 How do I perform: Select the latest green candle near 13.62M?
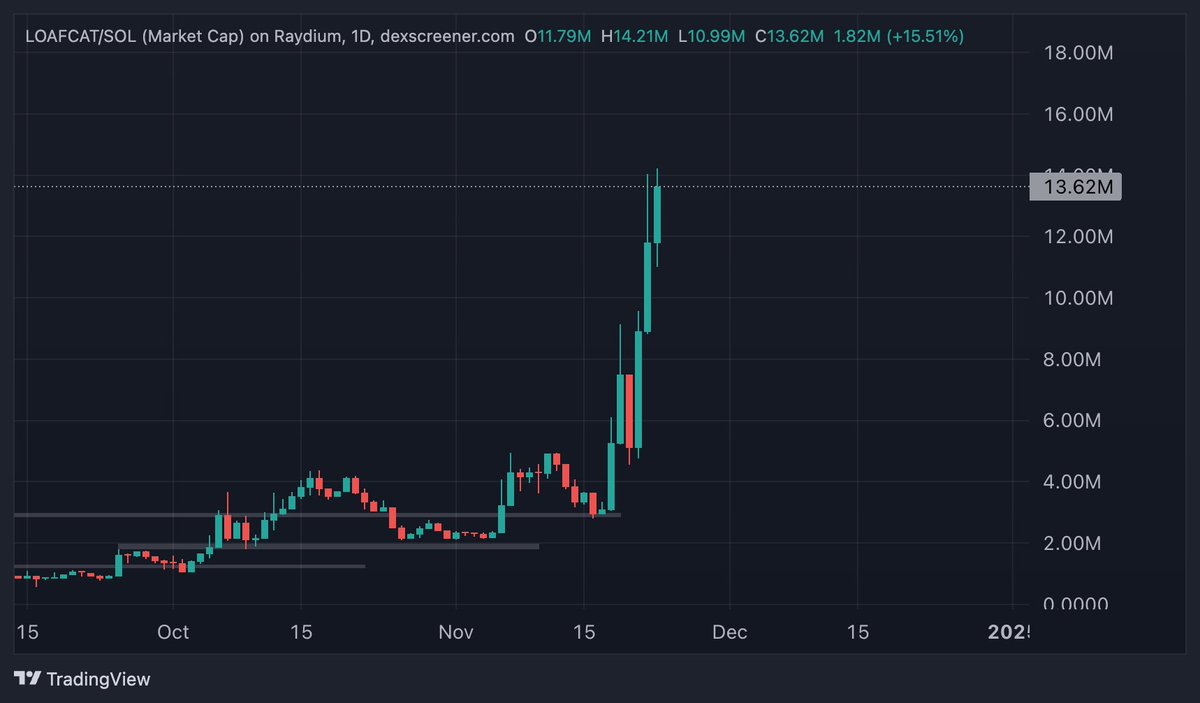click(x=657, y=214)
